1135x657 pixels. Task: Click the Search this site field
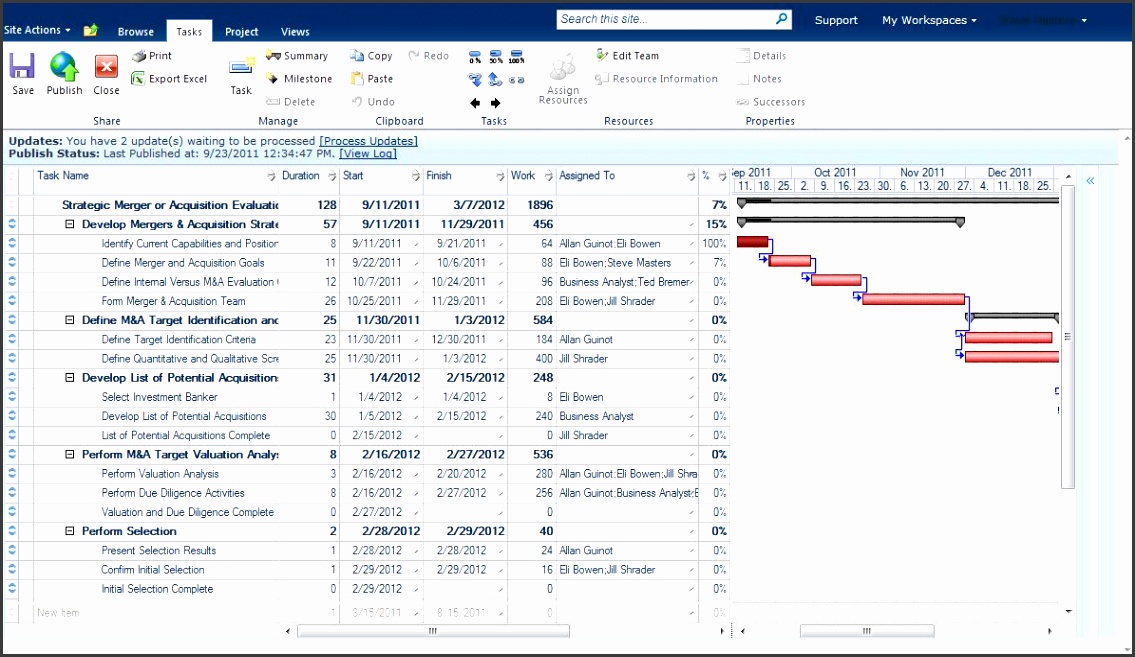[x=666, y=20]
